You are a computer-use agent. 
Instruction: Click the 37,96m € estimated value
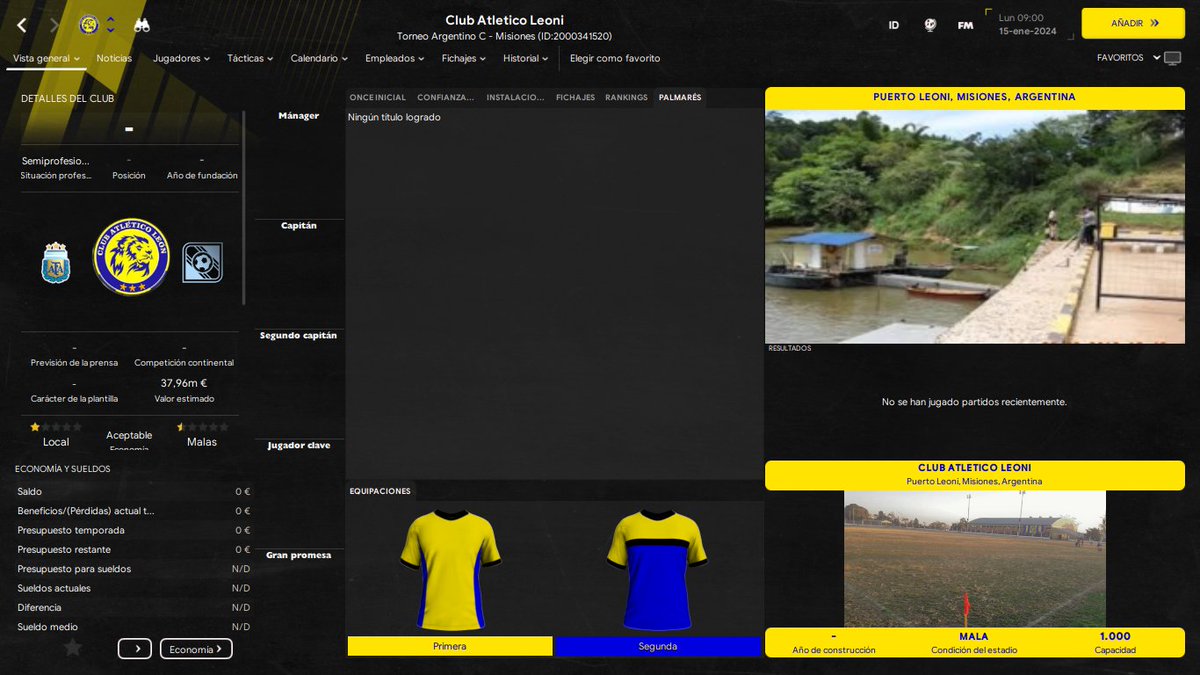(183, 383)
